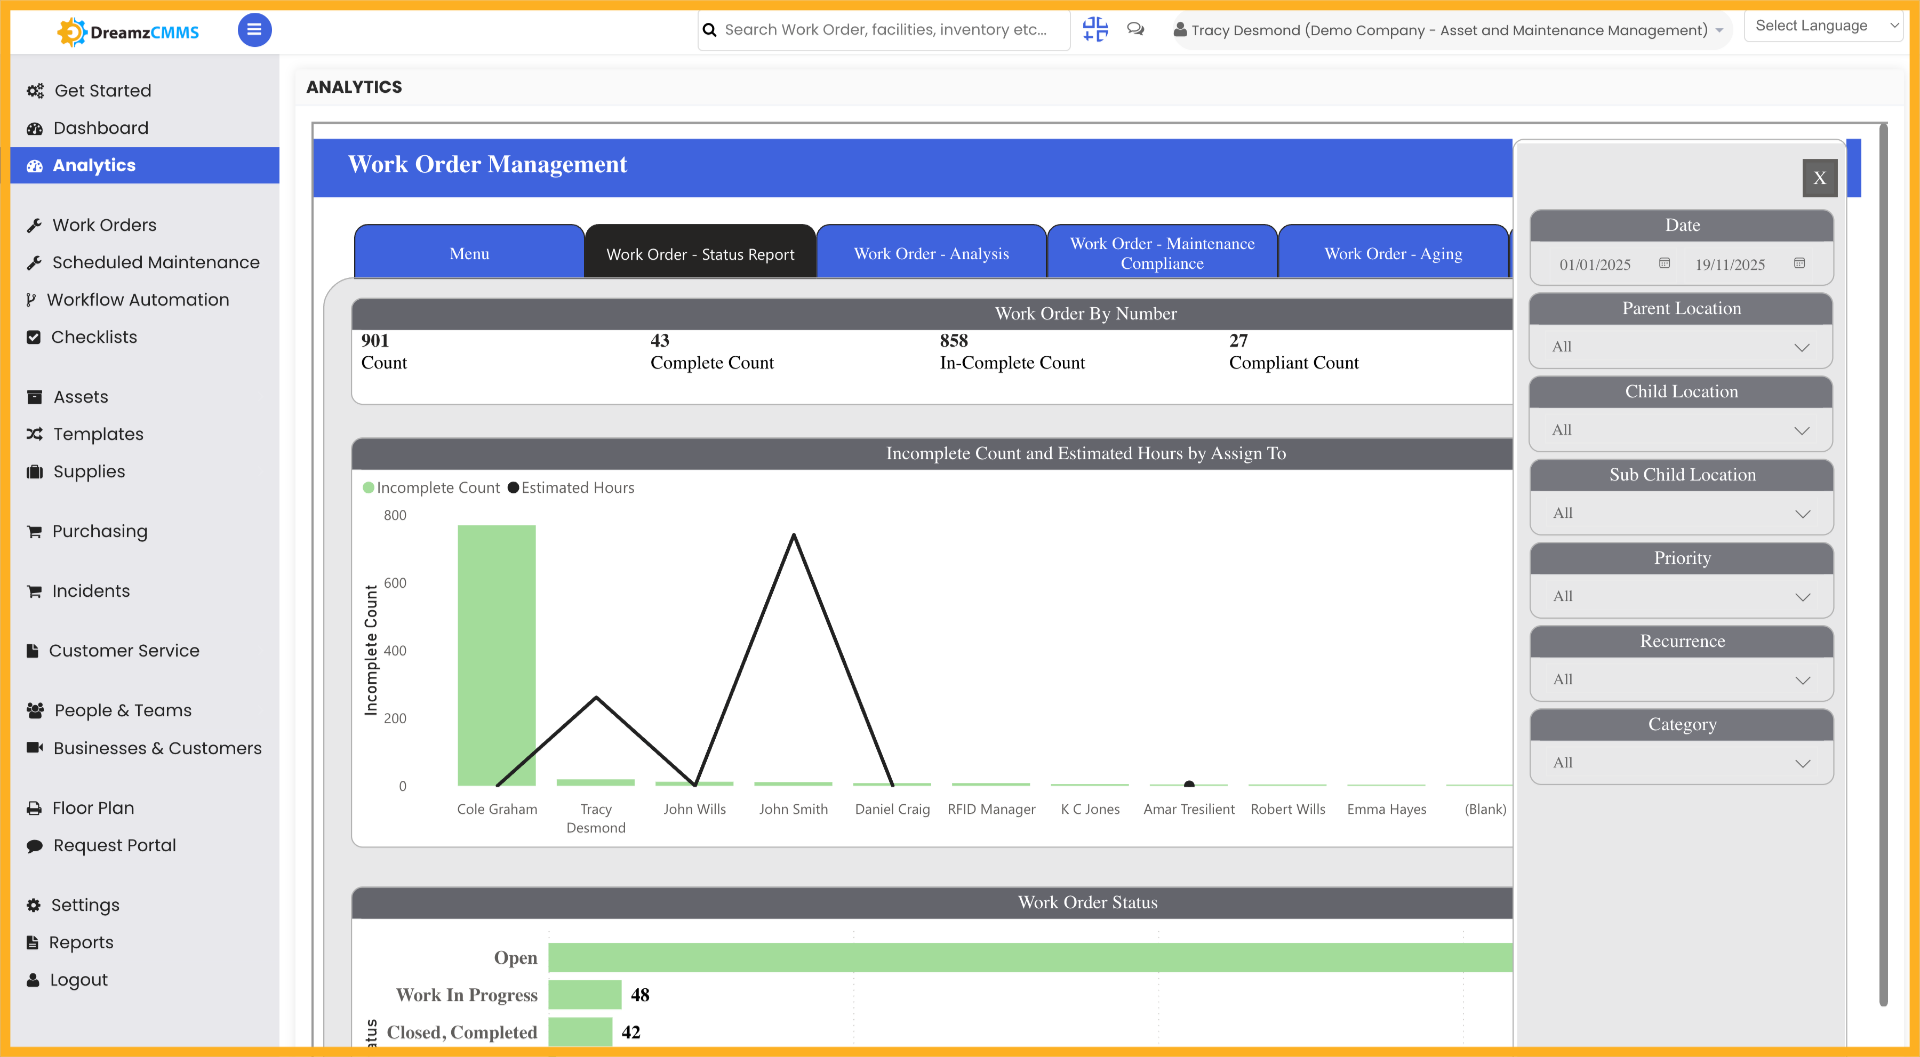Click the DreamzCMMS logo
The image size is (1920, 1057).
click(x=129, y=32)
